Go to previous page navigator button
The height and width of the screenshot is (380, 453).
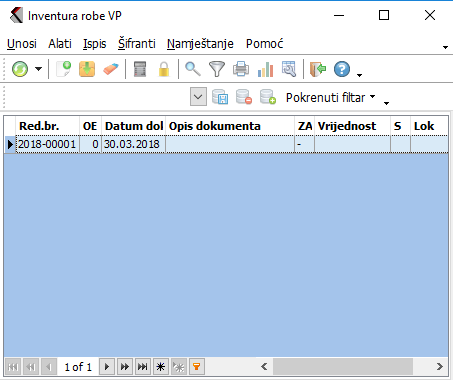point(31,367)
